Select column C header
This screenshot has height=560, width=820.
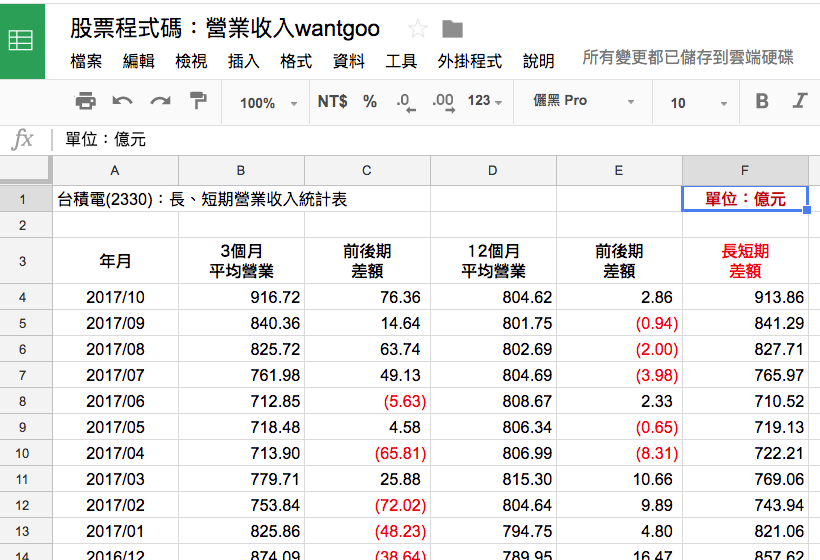367,170
